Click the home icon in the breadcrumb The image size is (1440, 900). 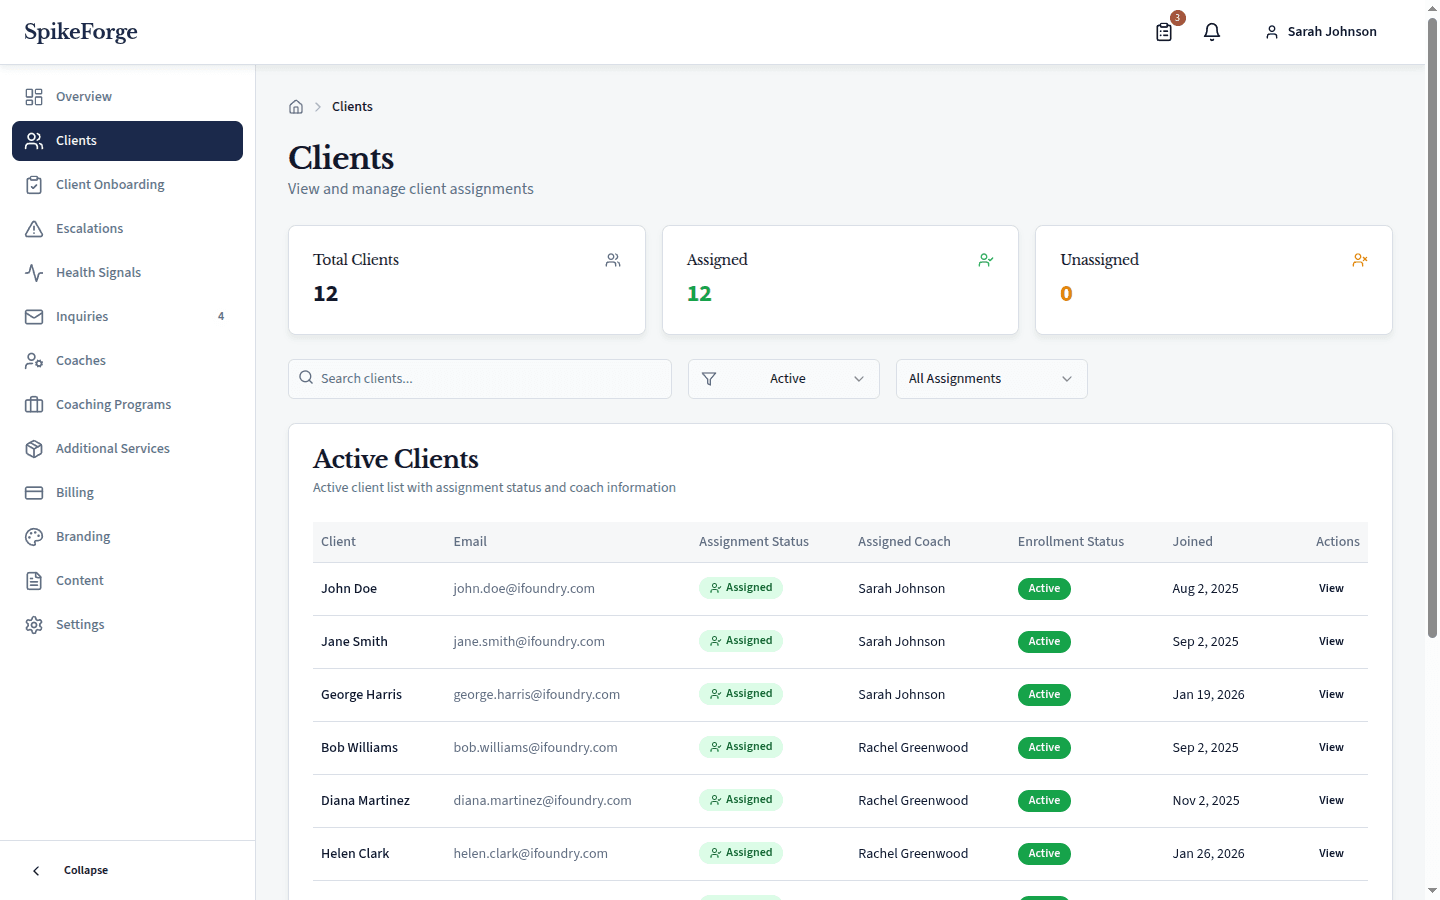tap(296, 106)
